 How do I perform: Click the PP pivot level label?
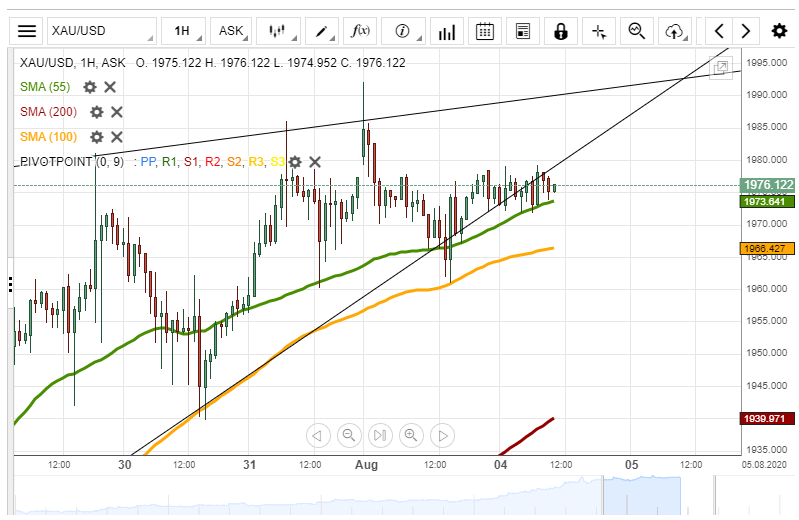148,162
